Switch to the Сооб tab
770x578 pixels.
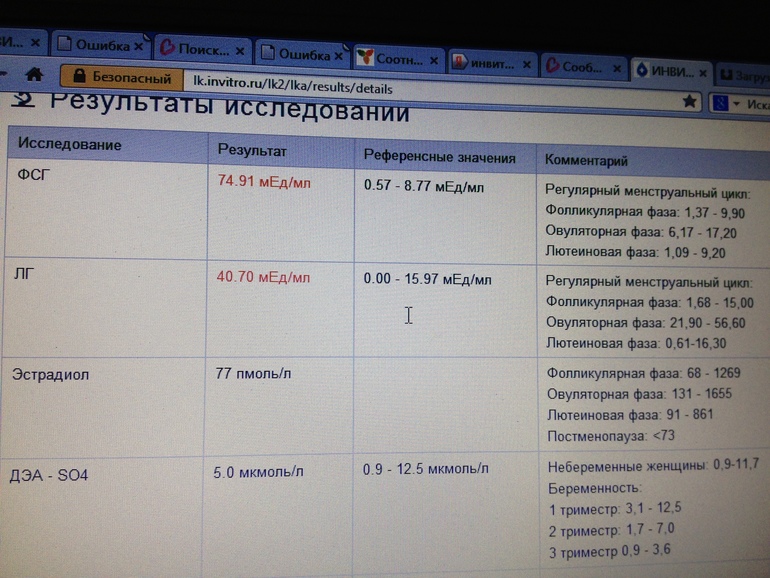pyautogui.click(x=582, y=67)
